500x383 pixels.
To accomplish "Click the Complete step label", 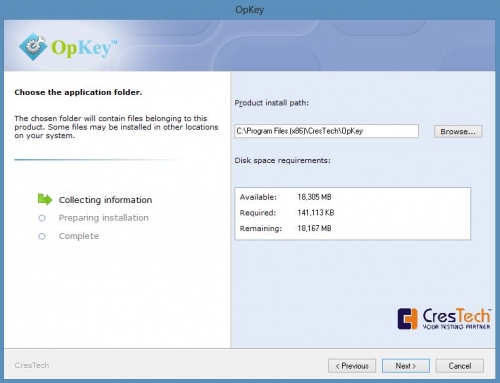I will (x=79, y=236).
